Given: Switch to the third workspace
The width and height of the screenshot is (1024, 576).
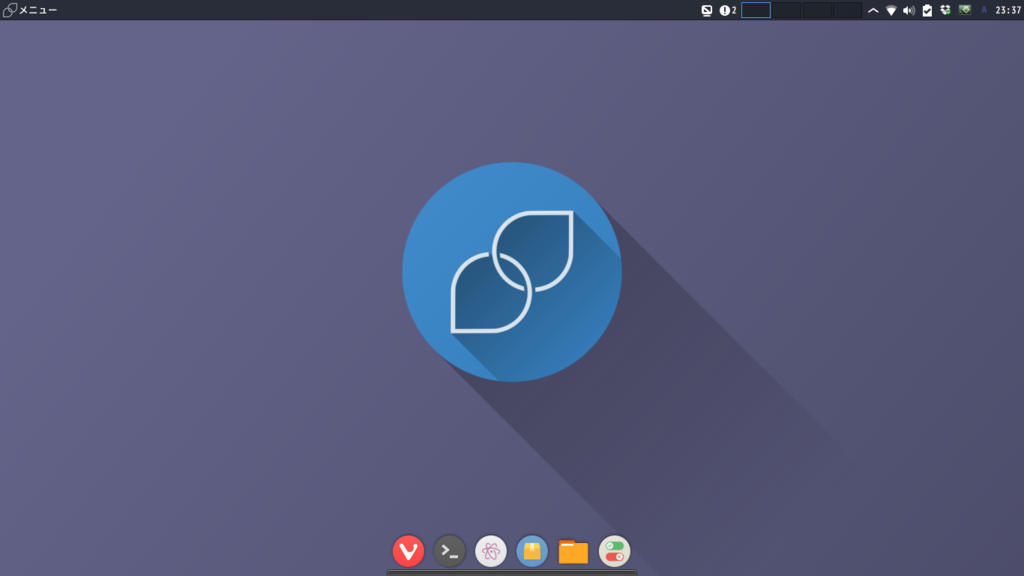Looking at the screenshot, I should 816,10.
